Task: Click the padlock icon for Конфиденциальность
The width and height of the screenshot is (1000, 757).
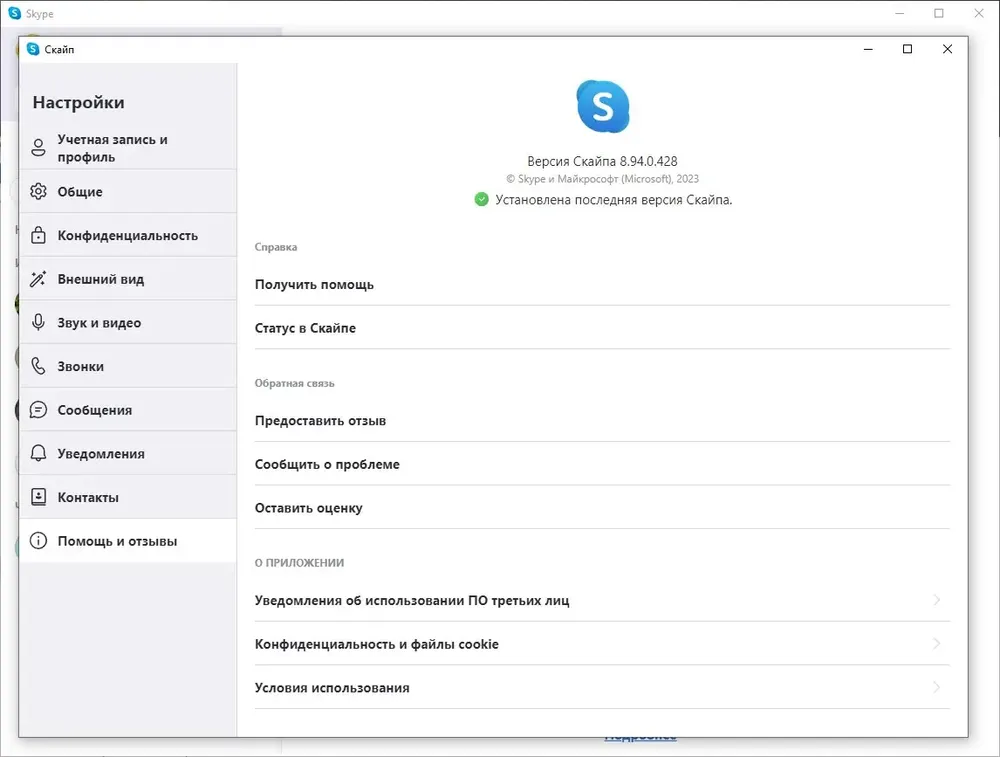Action: coord(38,235)
